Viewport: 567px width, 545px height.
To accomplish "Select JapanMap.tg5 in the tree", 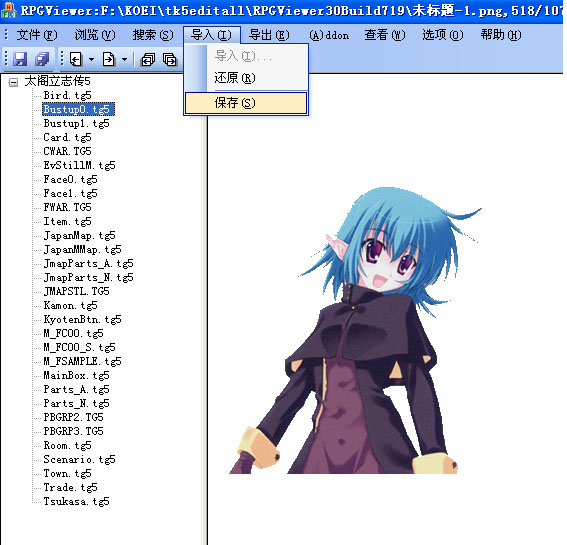I will tap(79, 235).
